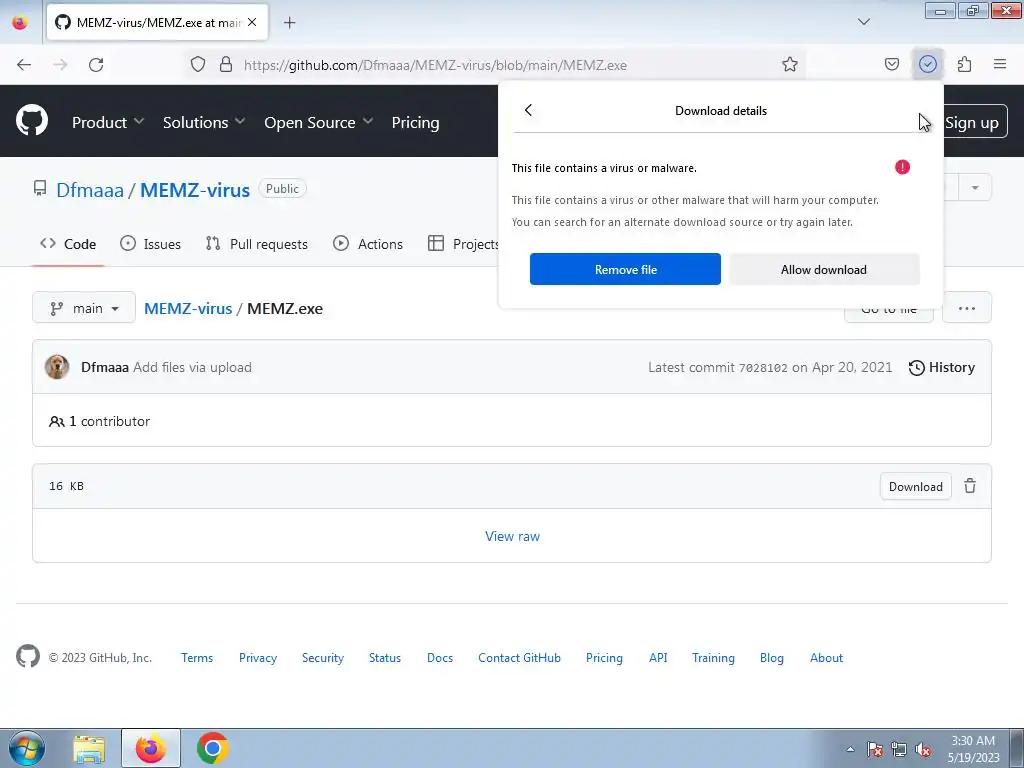Click the Allow download button

(824, 269)
